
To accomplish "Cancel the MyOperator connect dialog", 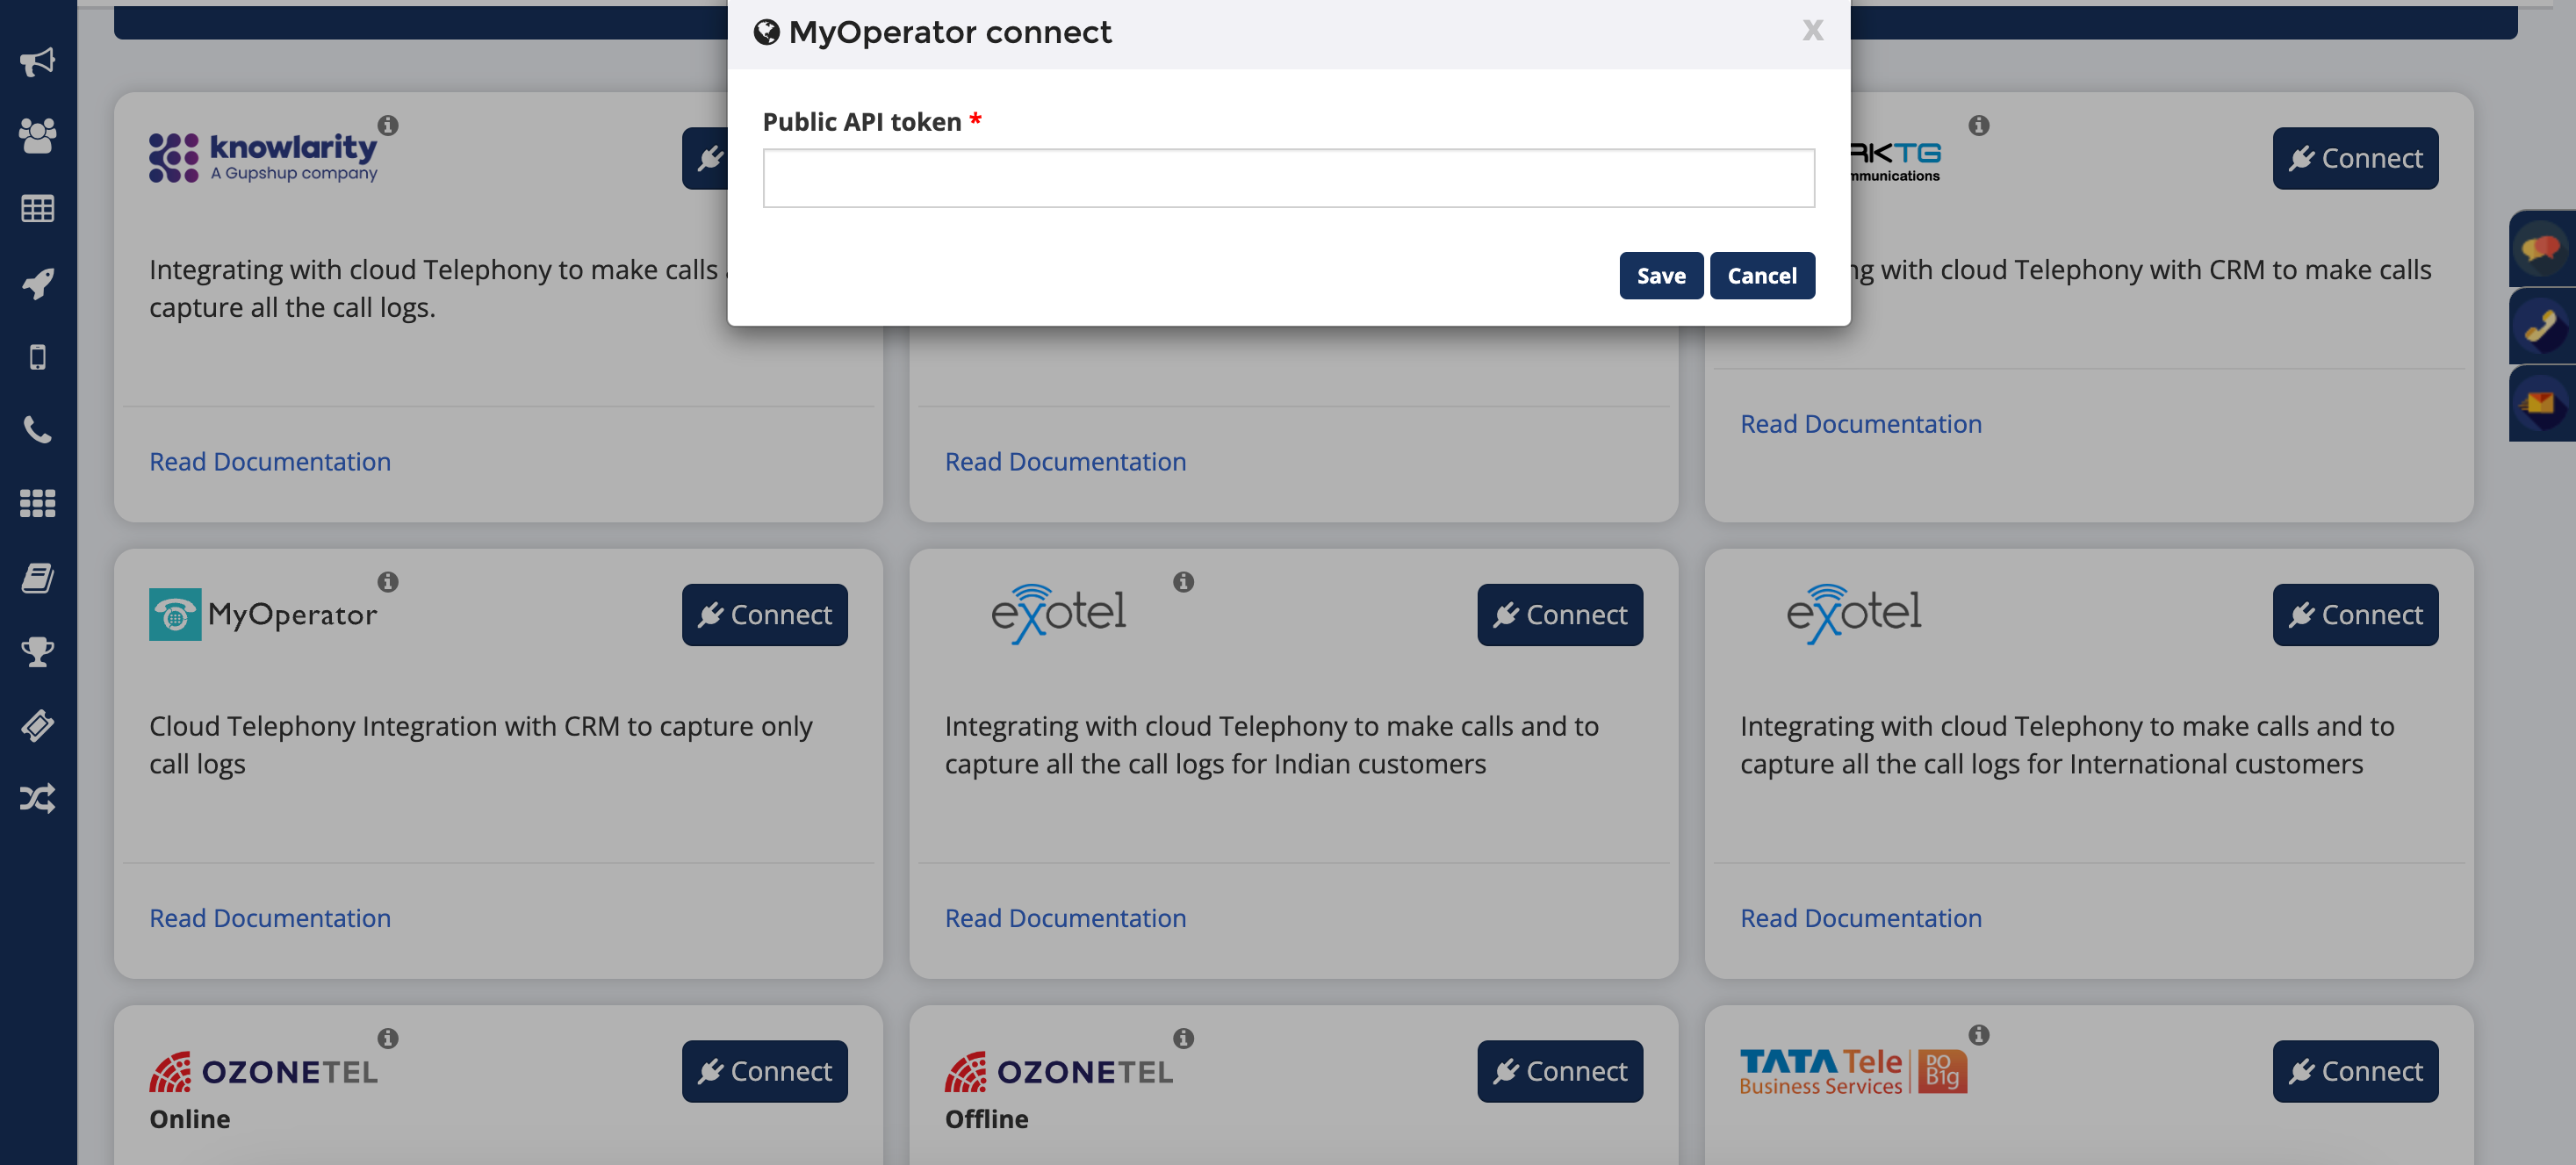I will click(1761, 275).
